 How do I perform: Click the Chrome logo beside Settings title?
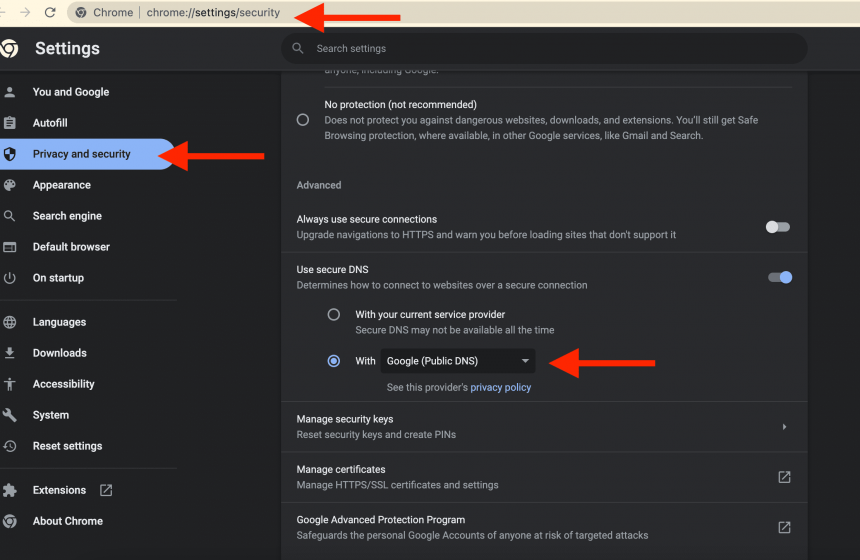tap(9, 48)
